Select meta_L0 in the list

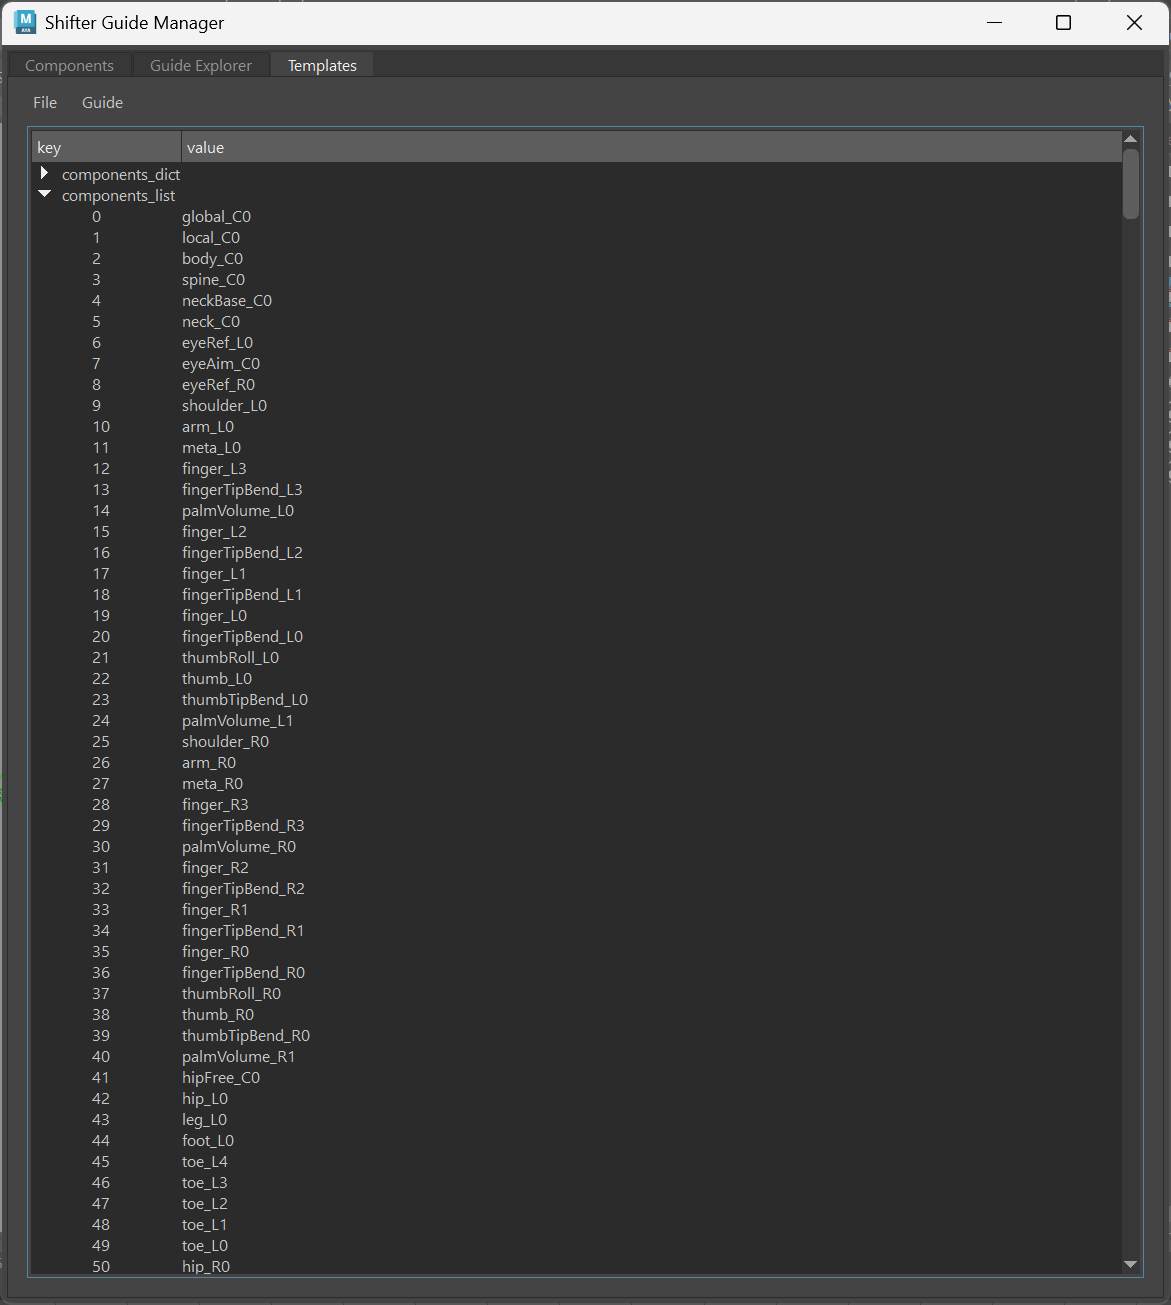pyautogui.click(x=576, y=447)
